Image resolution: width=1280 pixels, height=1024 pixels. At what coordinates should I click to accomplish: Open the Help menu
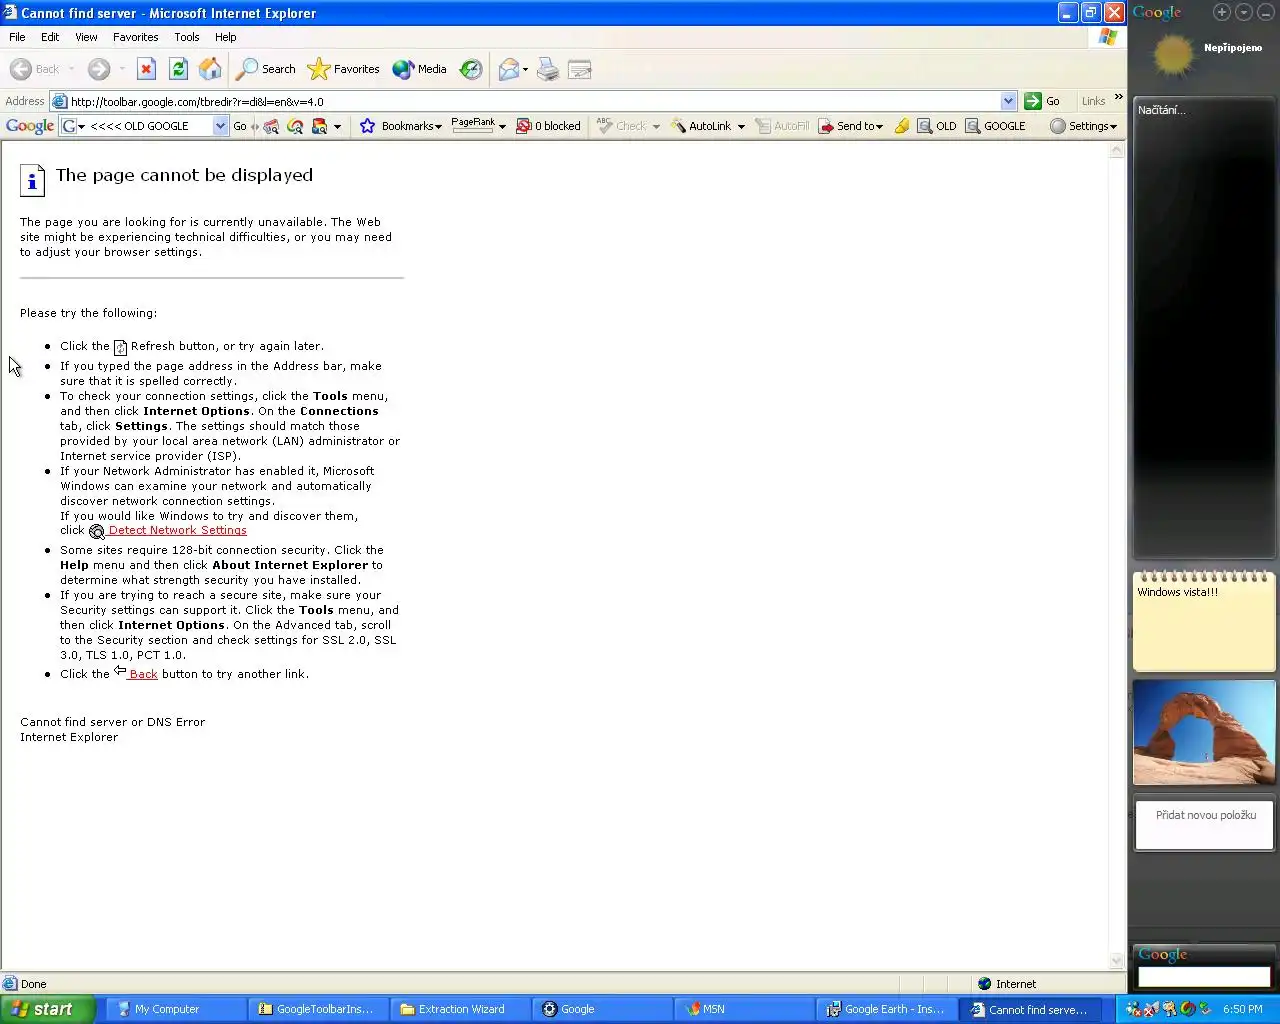(x=226, y=37)
